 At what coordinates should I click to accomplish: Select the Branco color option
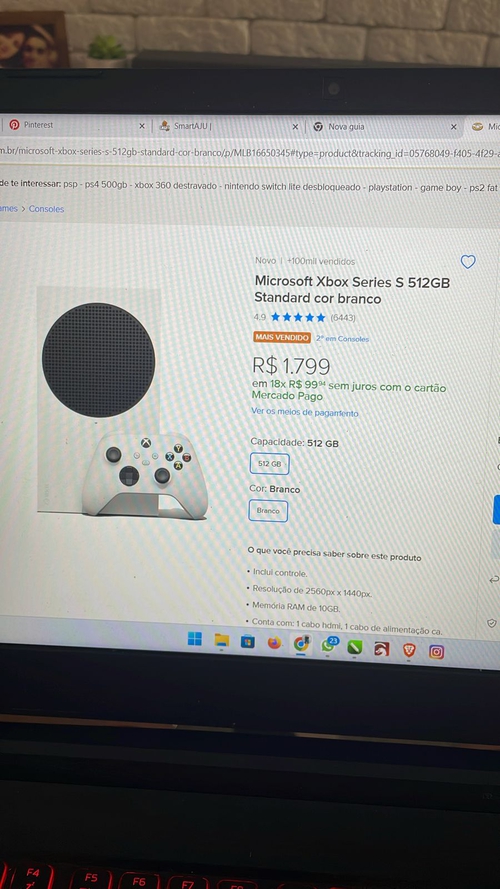pyautogui.click(x=268, y=511)
